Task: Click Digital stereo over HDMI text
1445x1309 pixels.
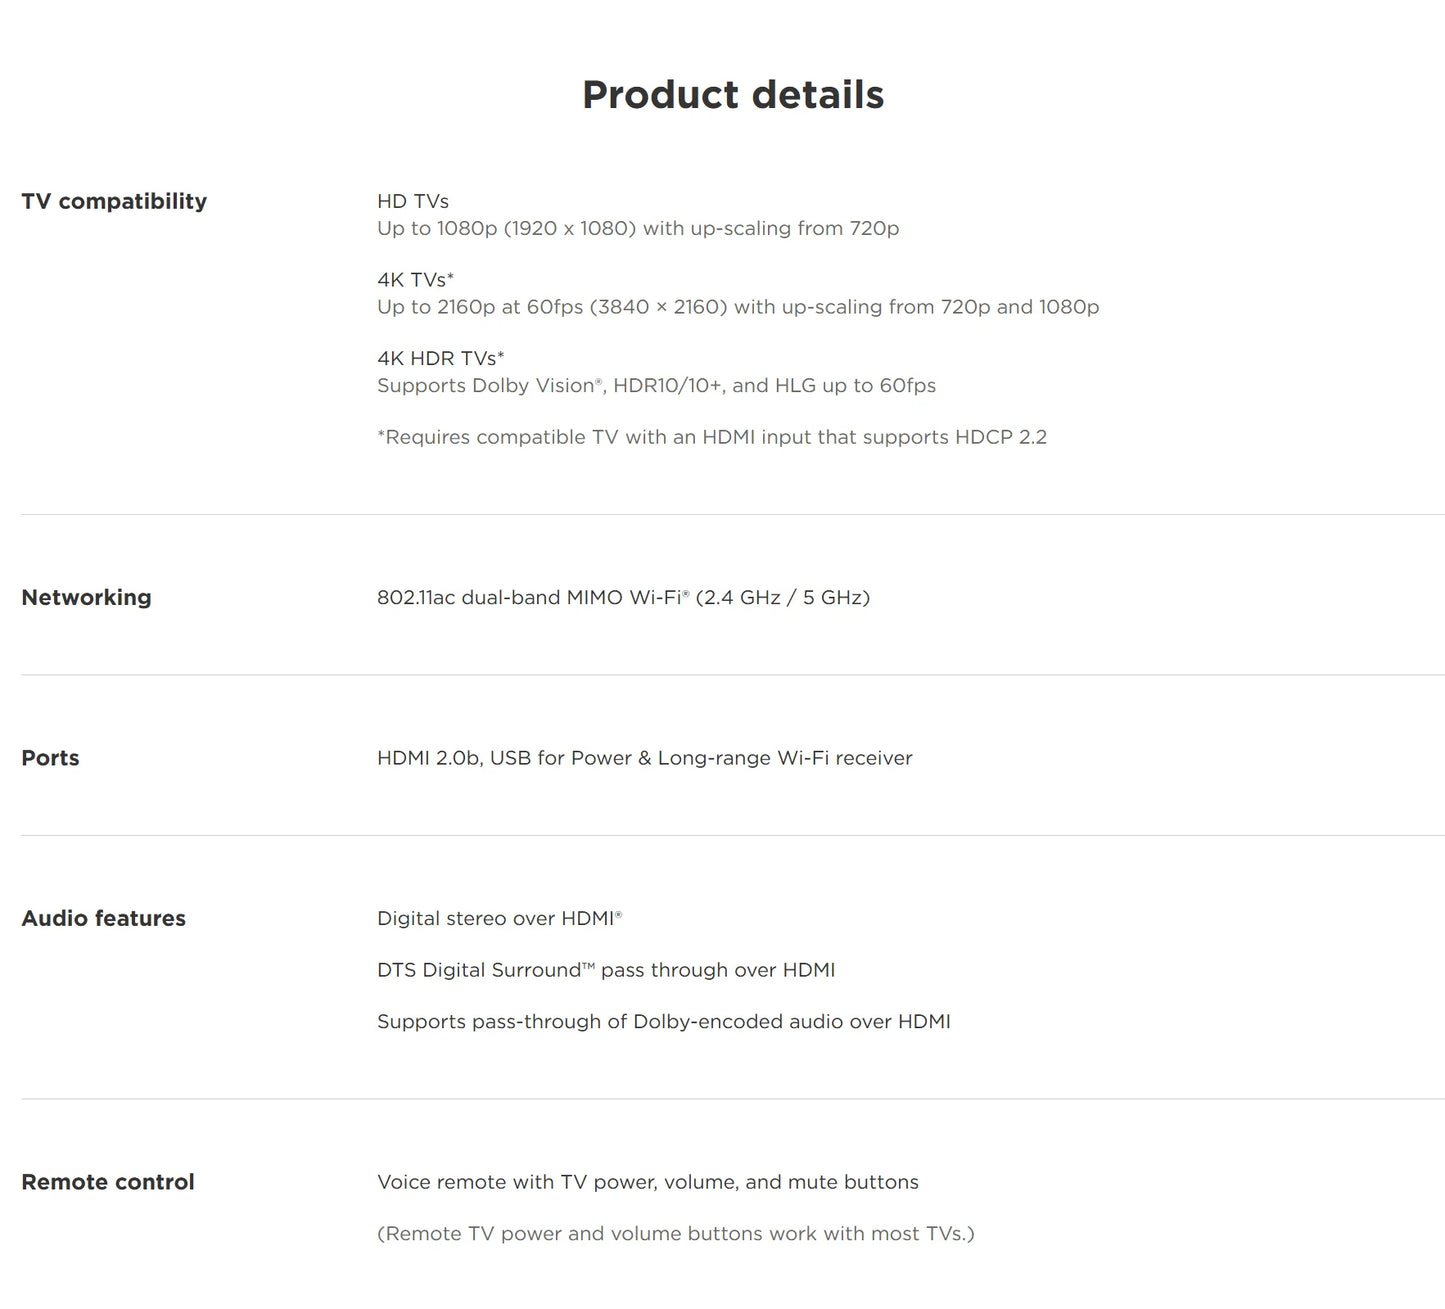Action: 498,918
